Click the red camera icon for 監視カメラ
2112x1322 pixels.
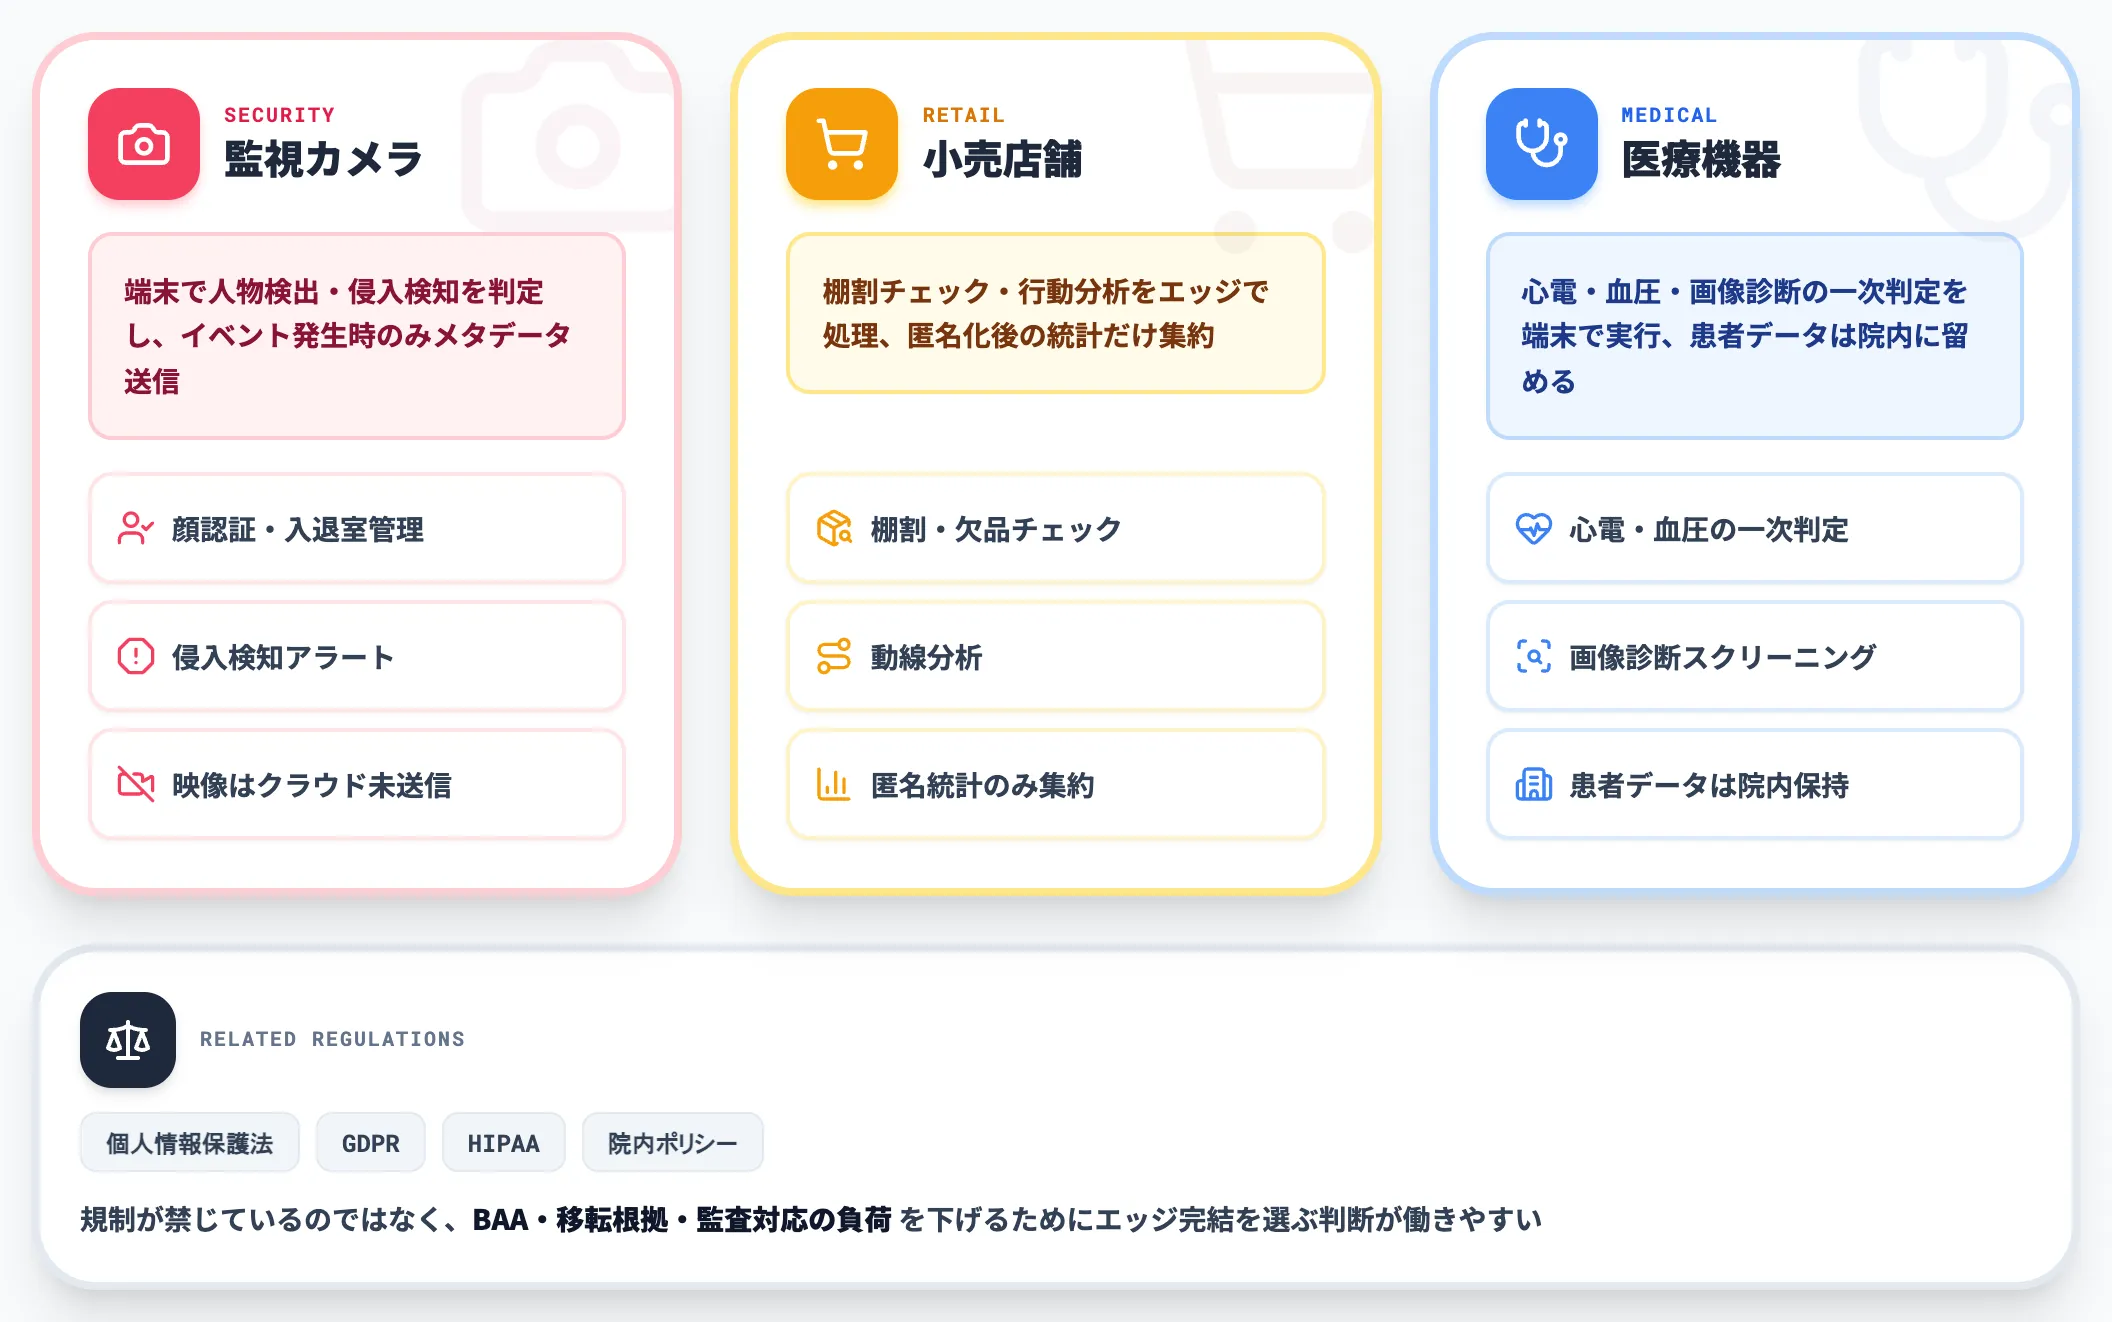click(144, 144)
